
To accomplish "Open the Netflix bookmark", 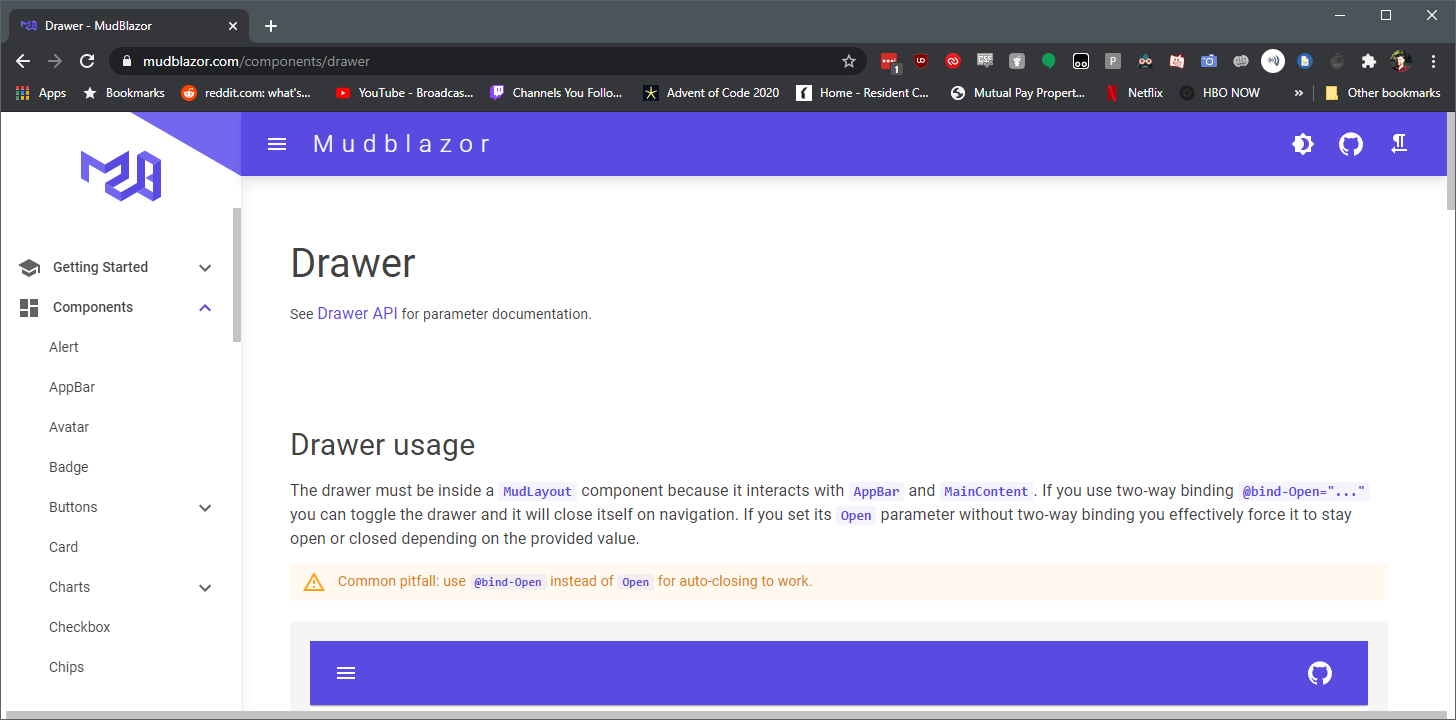I will tap(1135, 92).
